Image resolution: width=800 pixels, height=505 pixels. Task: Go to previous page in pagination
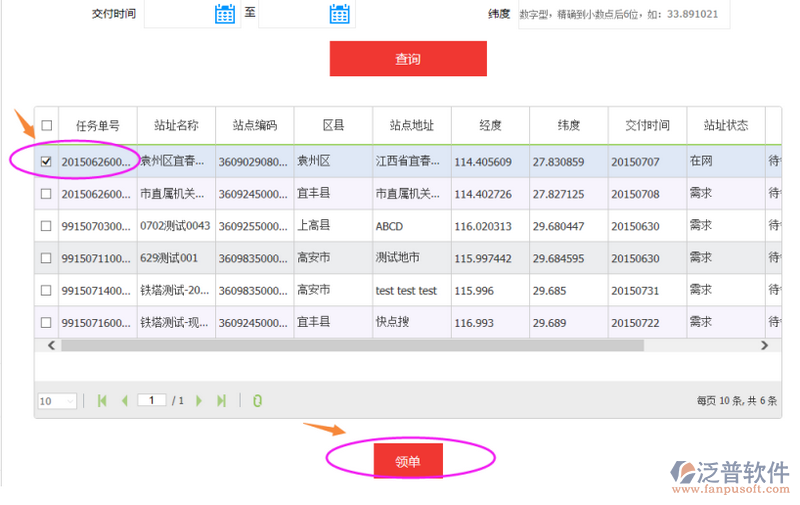click(x=124, y=401)
